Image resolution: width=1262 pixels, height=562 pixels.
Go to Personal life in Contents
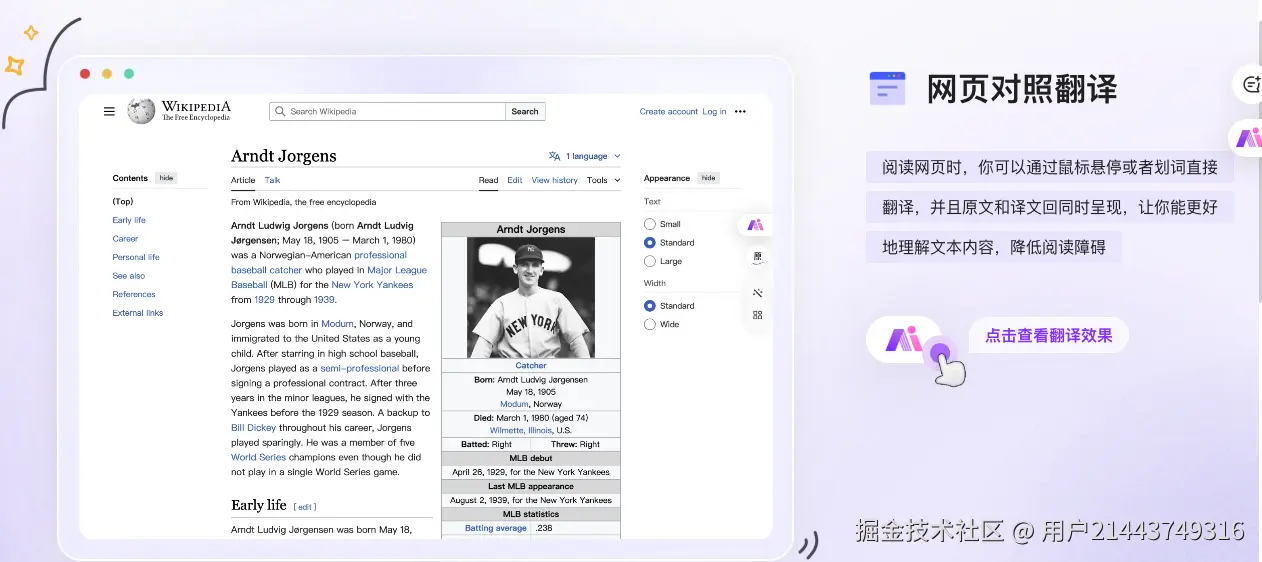[x=136, y=257]
